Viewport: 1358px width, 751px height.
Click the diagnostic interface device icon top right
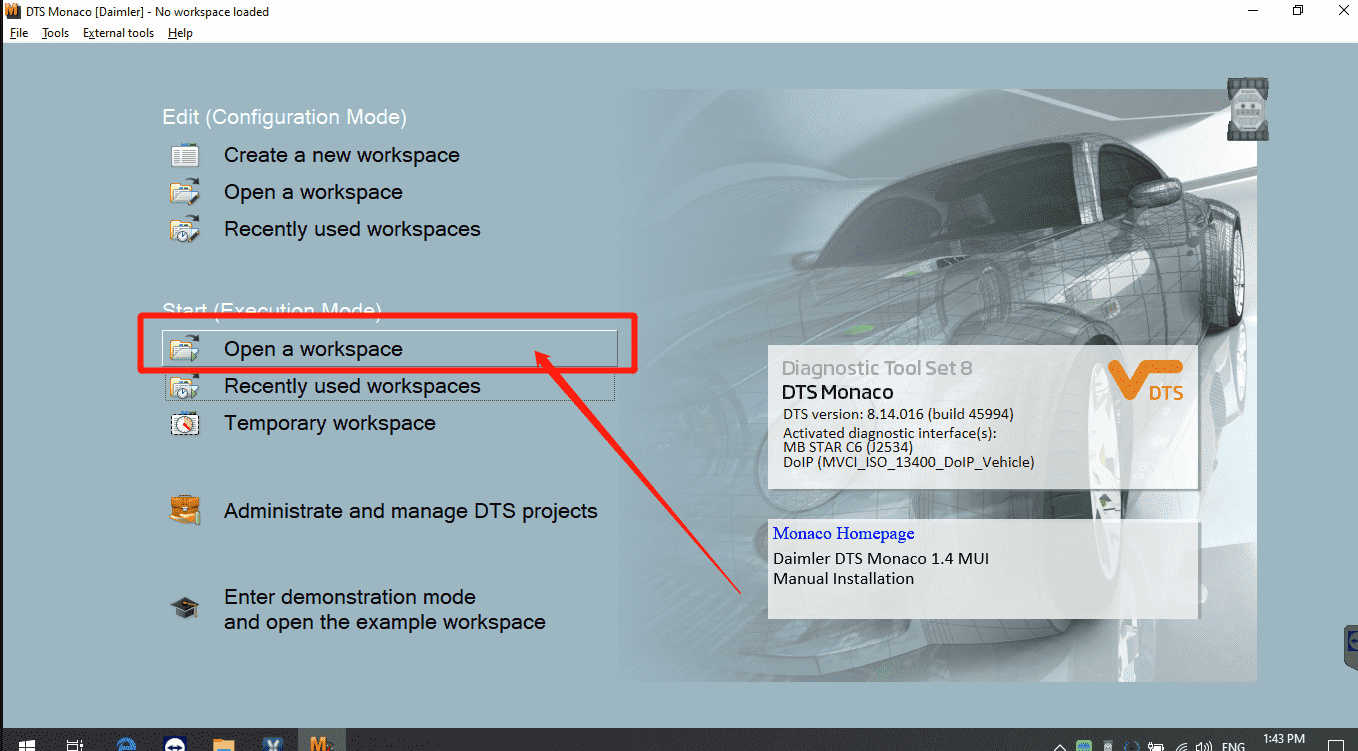click(x=1247, y=108)
